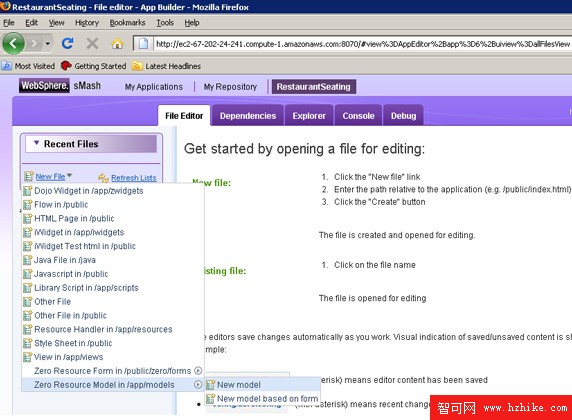This screenshot has height=420, width=572.
Task: Click the Forward navigation arrow
Action: 34,44
